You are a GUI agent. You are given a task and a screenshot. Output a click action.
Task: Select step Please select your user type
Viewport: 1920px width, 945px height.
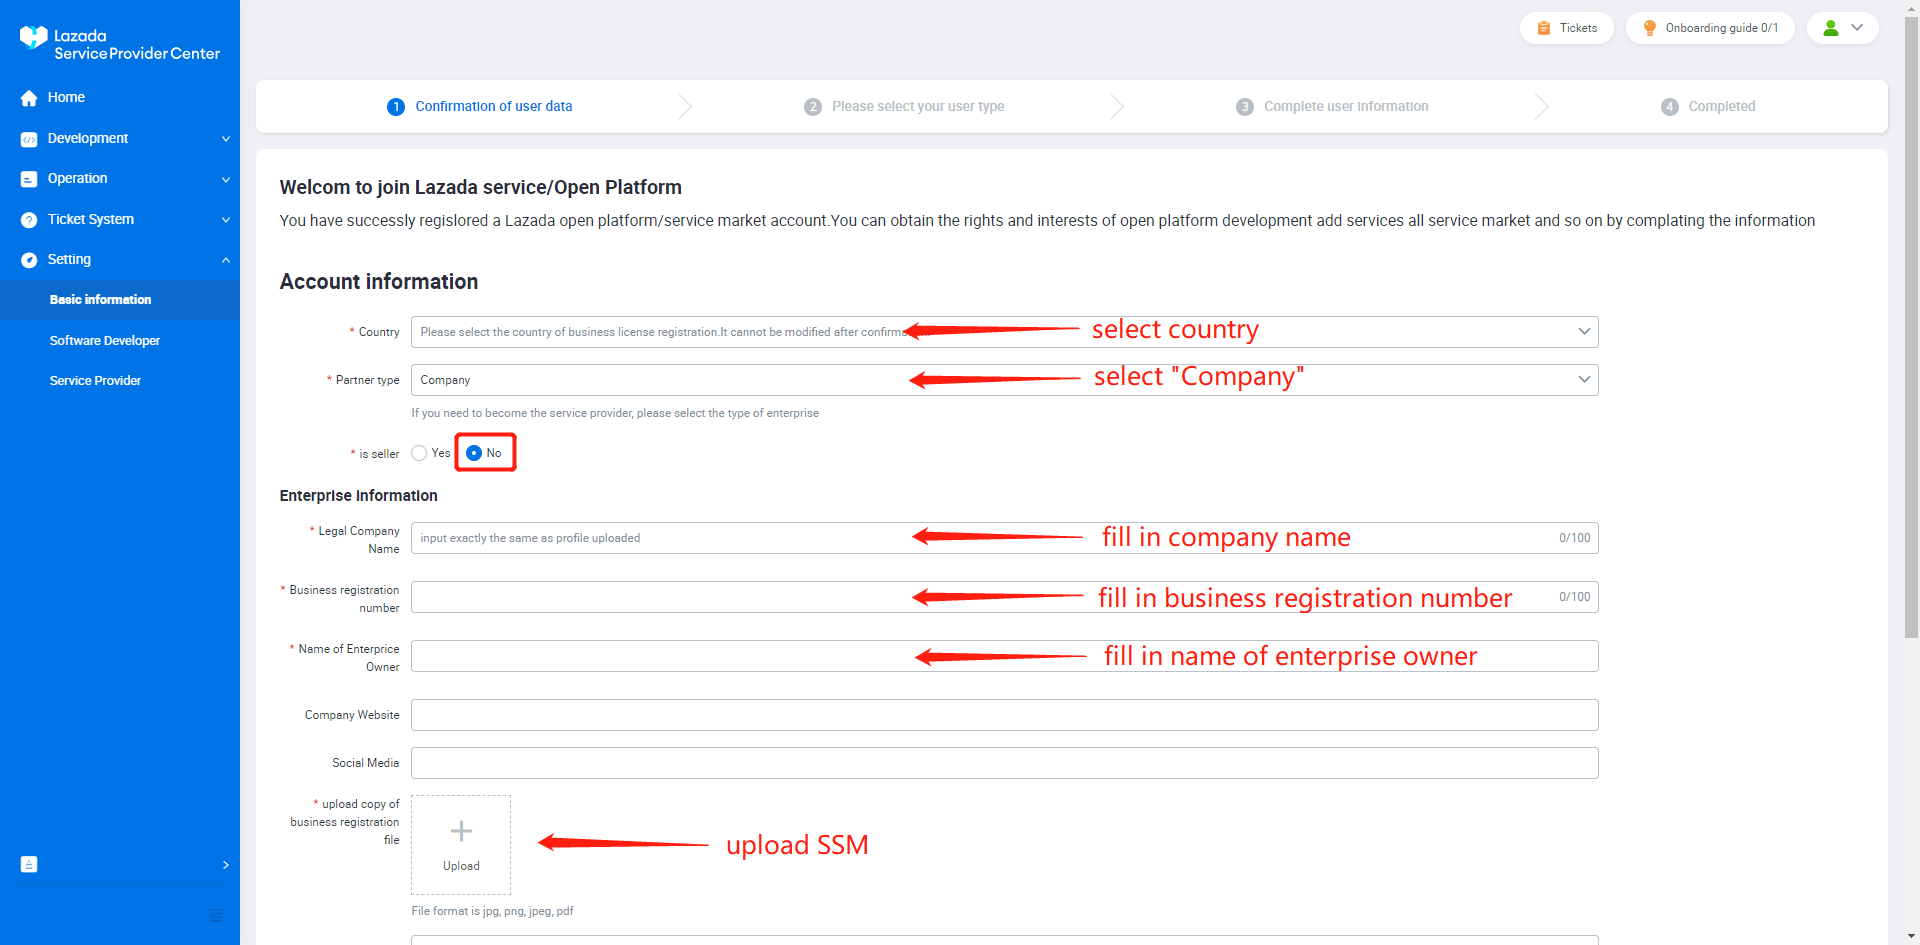click(904, 107)
